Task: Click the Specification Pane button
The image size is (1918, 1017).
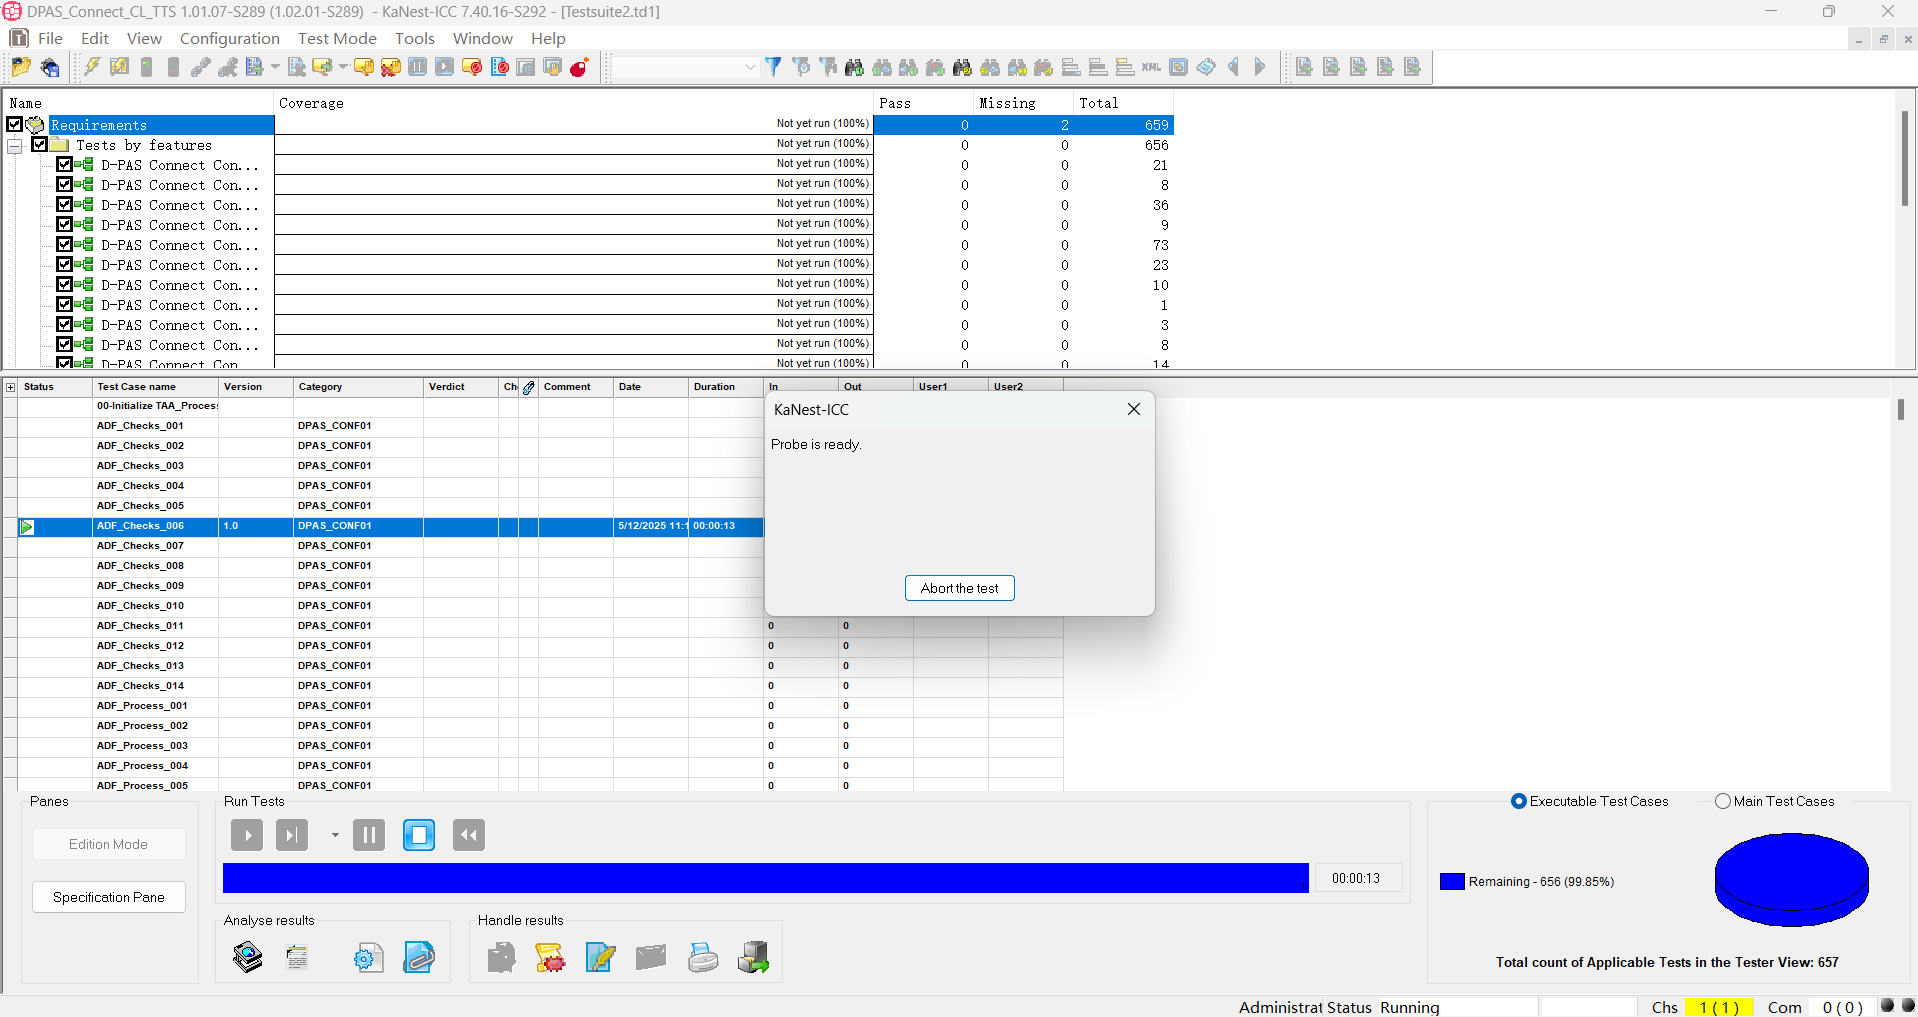Action: tap(109, 897)
